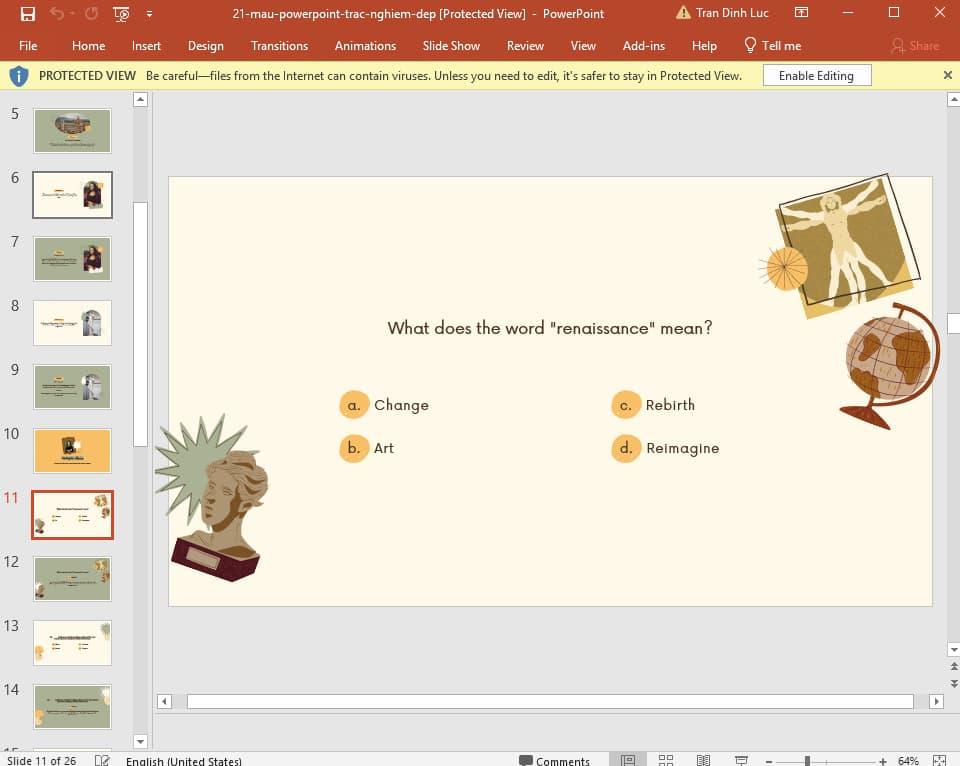The height and width of the screenshot is (766, 960).
Task: Dismiss the Protected View warning bar
Action: [948, 74]
